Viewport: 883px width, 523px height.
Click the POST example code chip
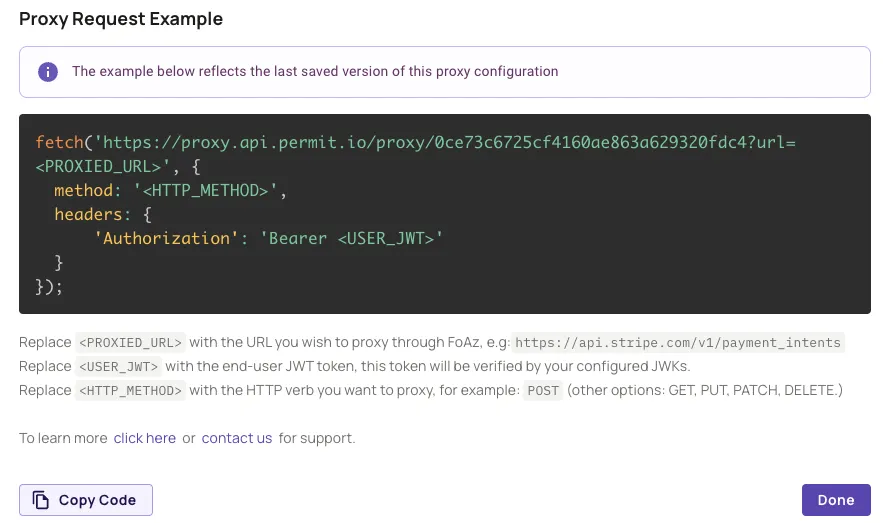point(543,390)
